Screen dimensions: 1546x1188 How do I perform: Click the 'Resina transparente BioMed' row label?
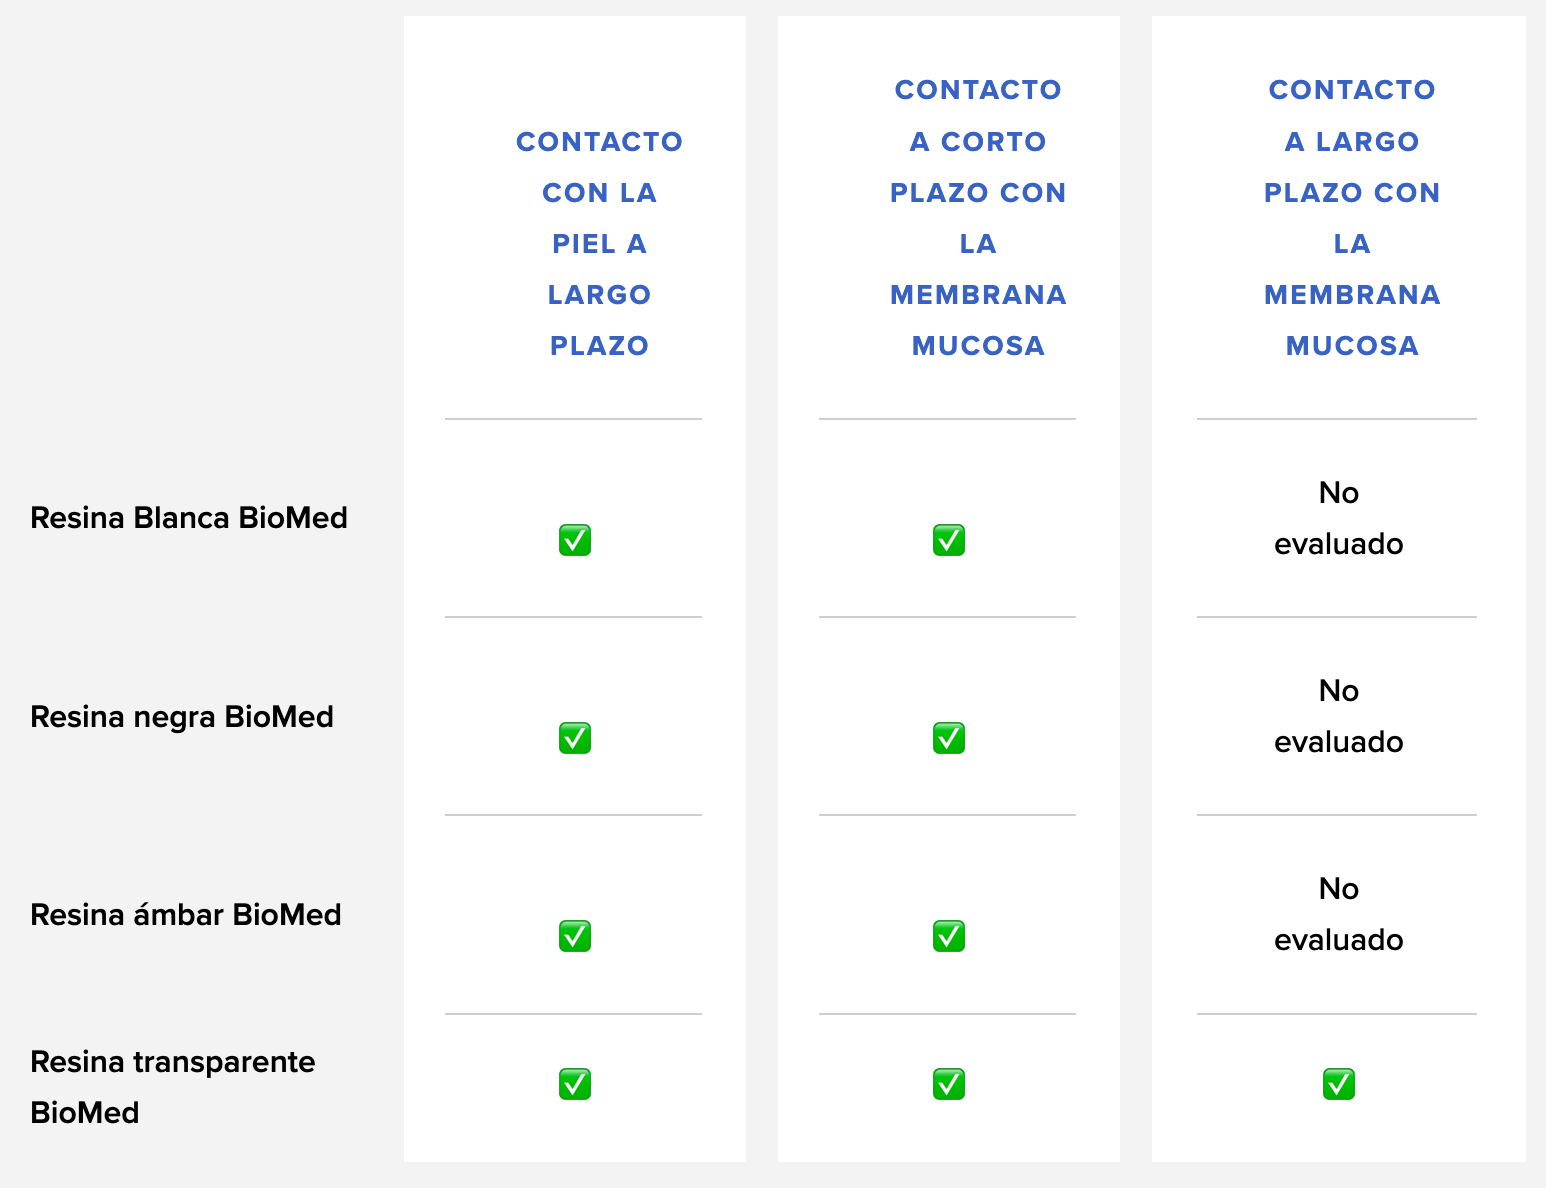tap(173, 1087)
